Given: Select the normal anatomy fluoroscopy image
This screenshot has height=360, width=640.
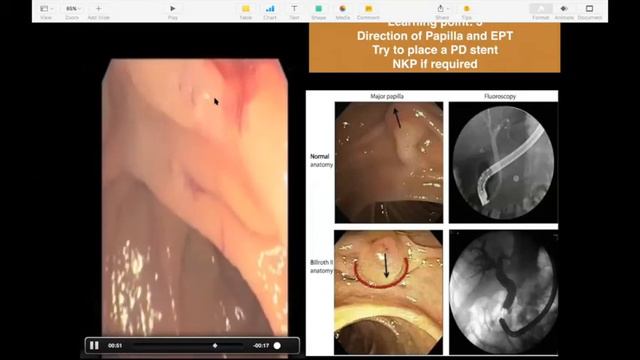Looking at the screenshot, I should 503,162.
